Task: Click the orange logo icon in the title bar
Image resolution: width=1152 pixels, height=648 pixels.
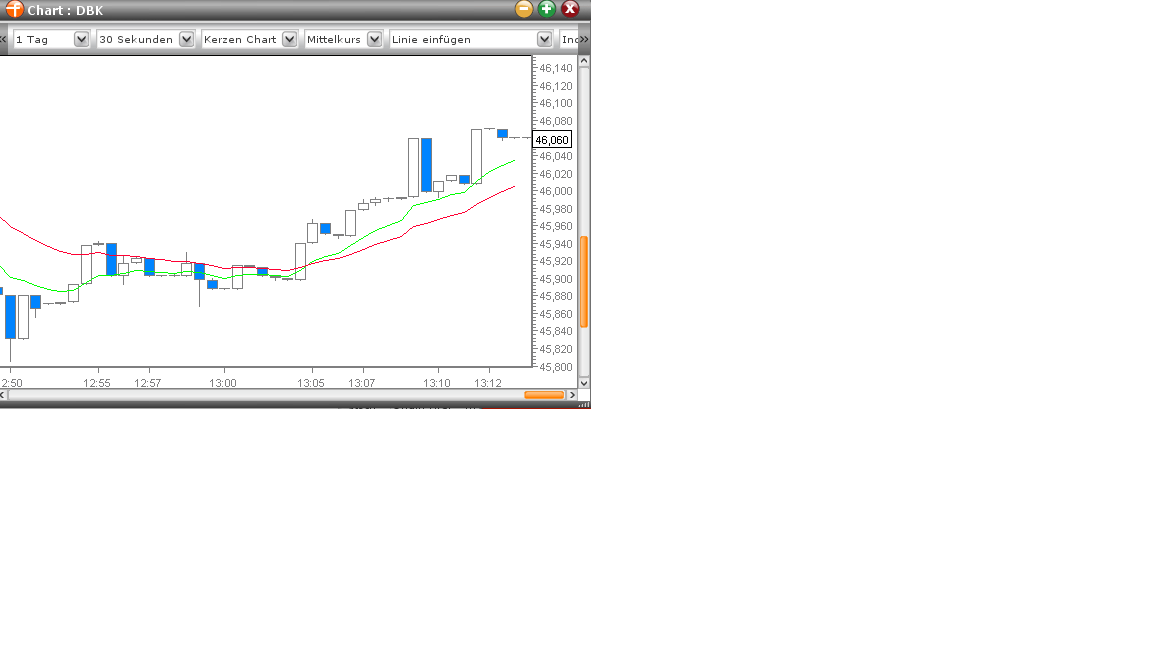Action: (x=14, y=10)
